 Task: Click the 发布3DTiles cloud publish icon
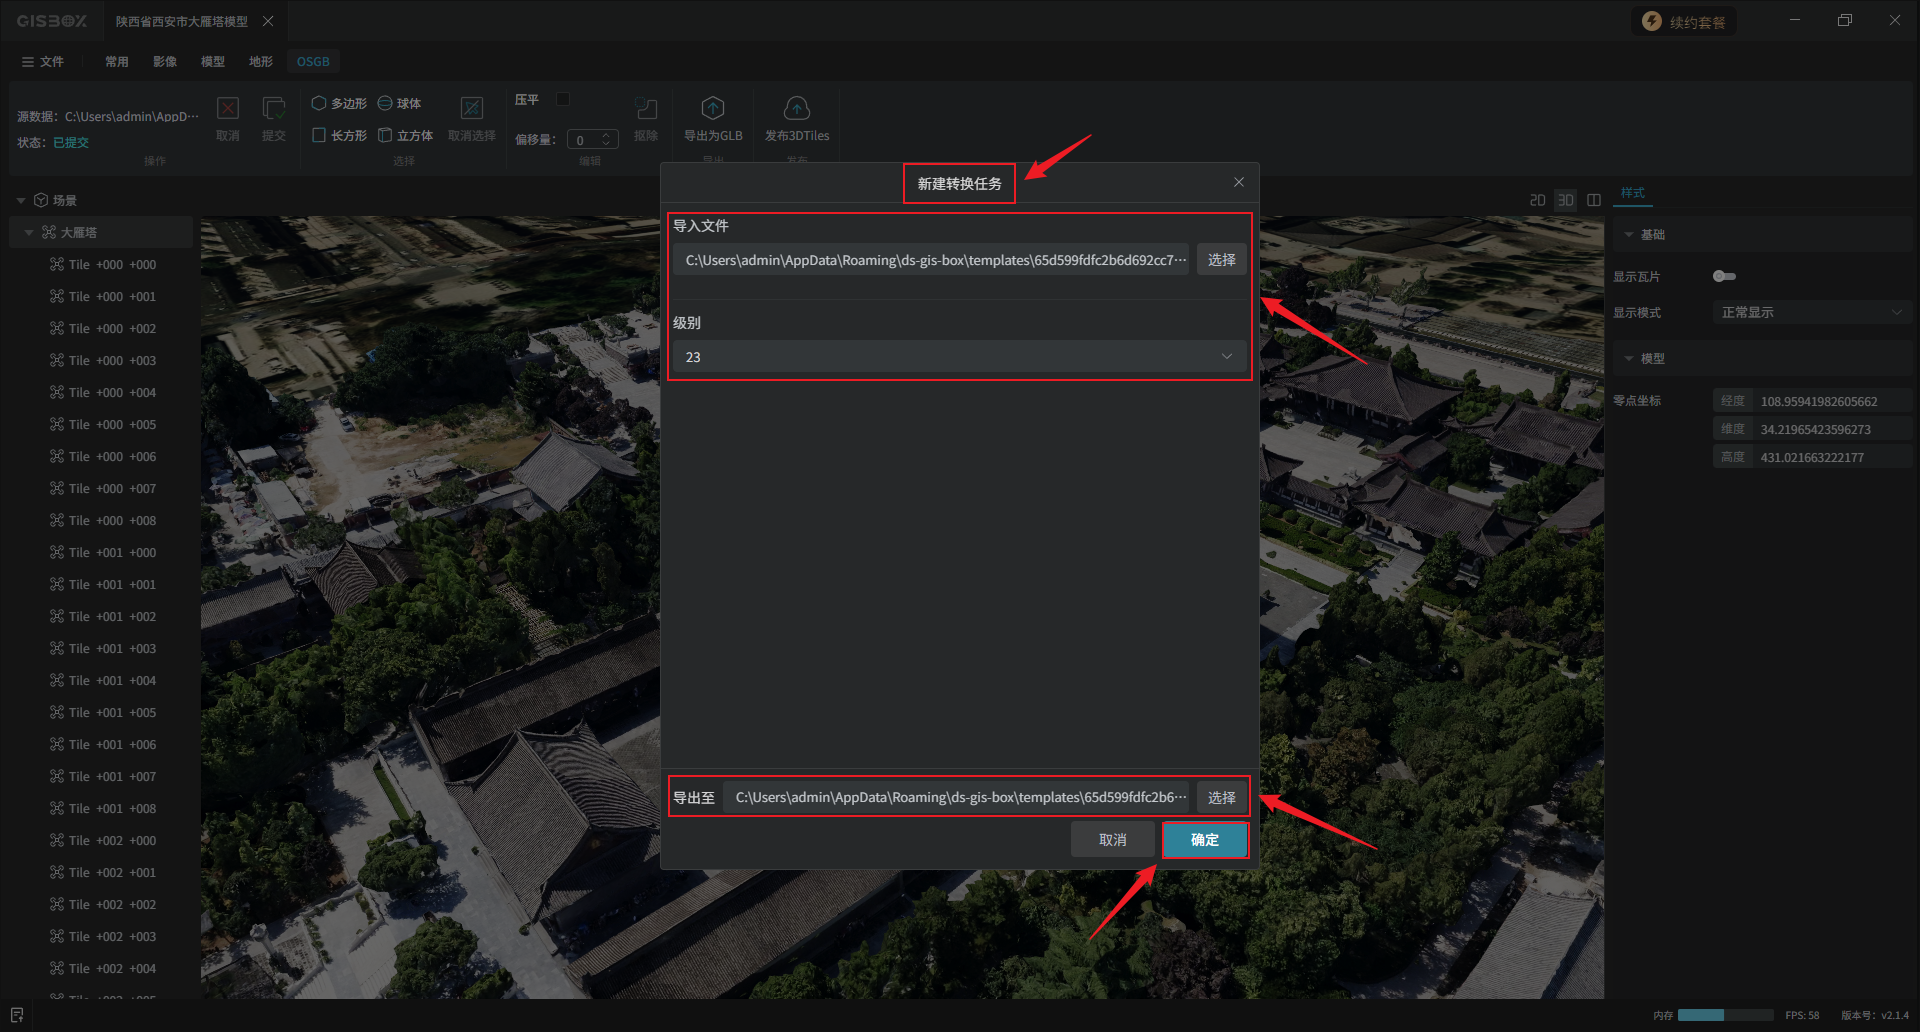point(796,108)
